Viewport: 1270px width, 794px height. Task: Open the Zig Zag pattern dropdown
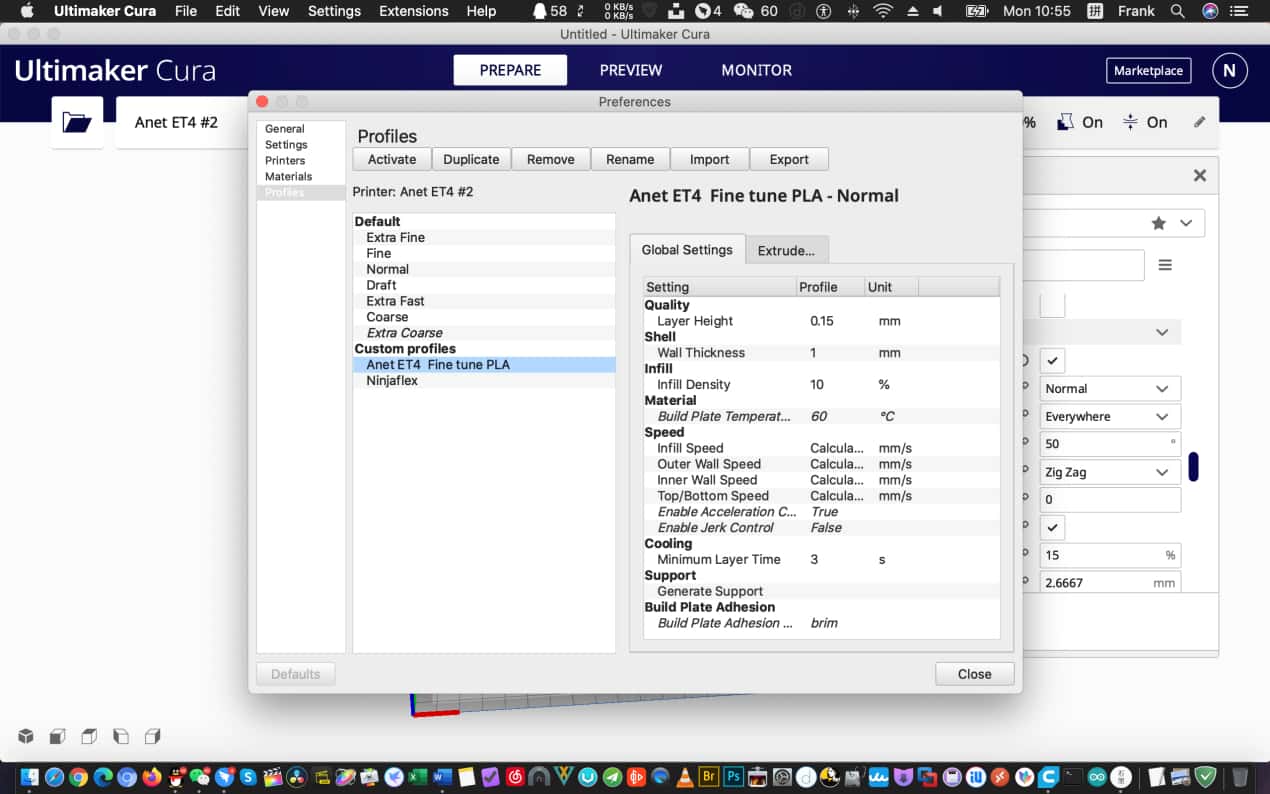pyautogui.click(x=1110, y=472)
